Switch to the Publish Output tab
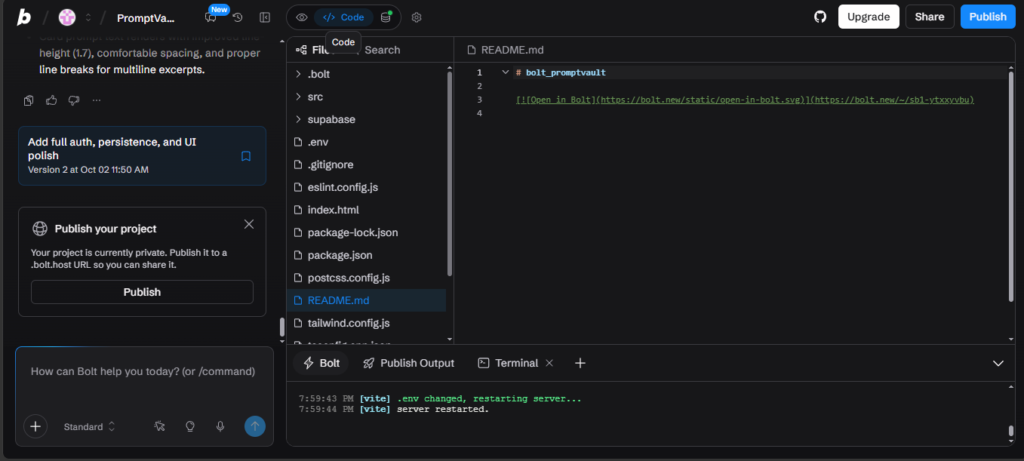 [409, 363]
